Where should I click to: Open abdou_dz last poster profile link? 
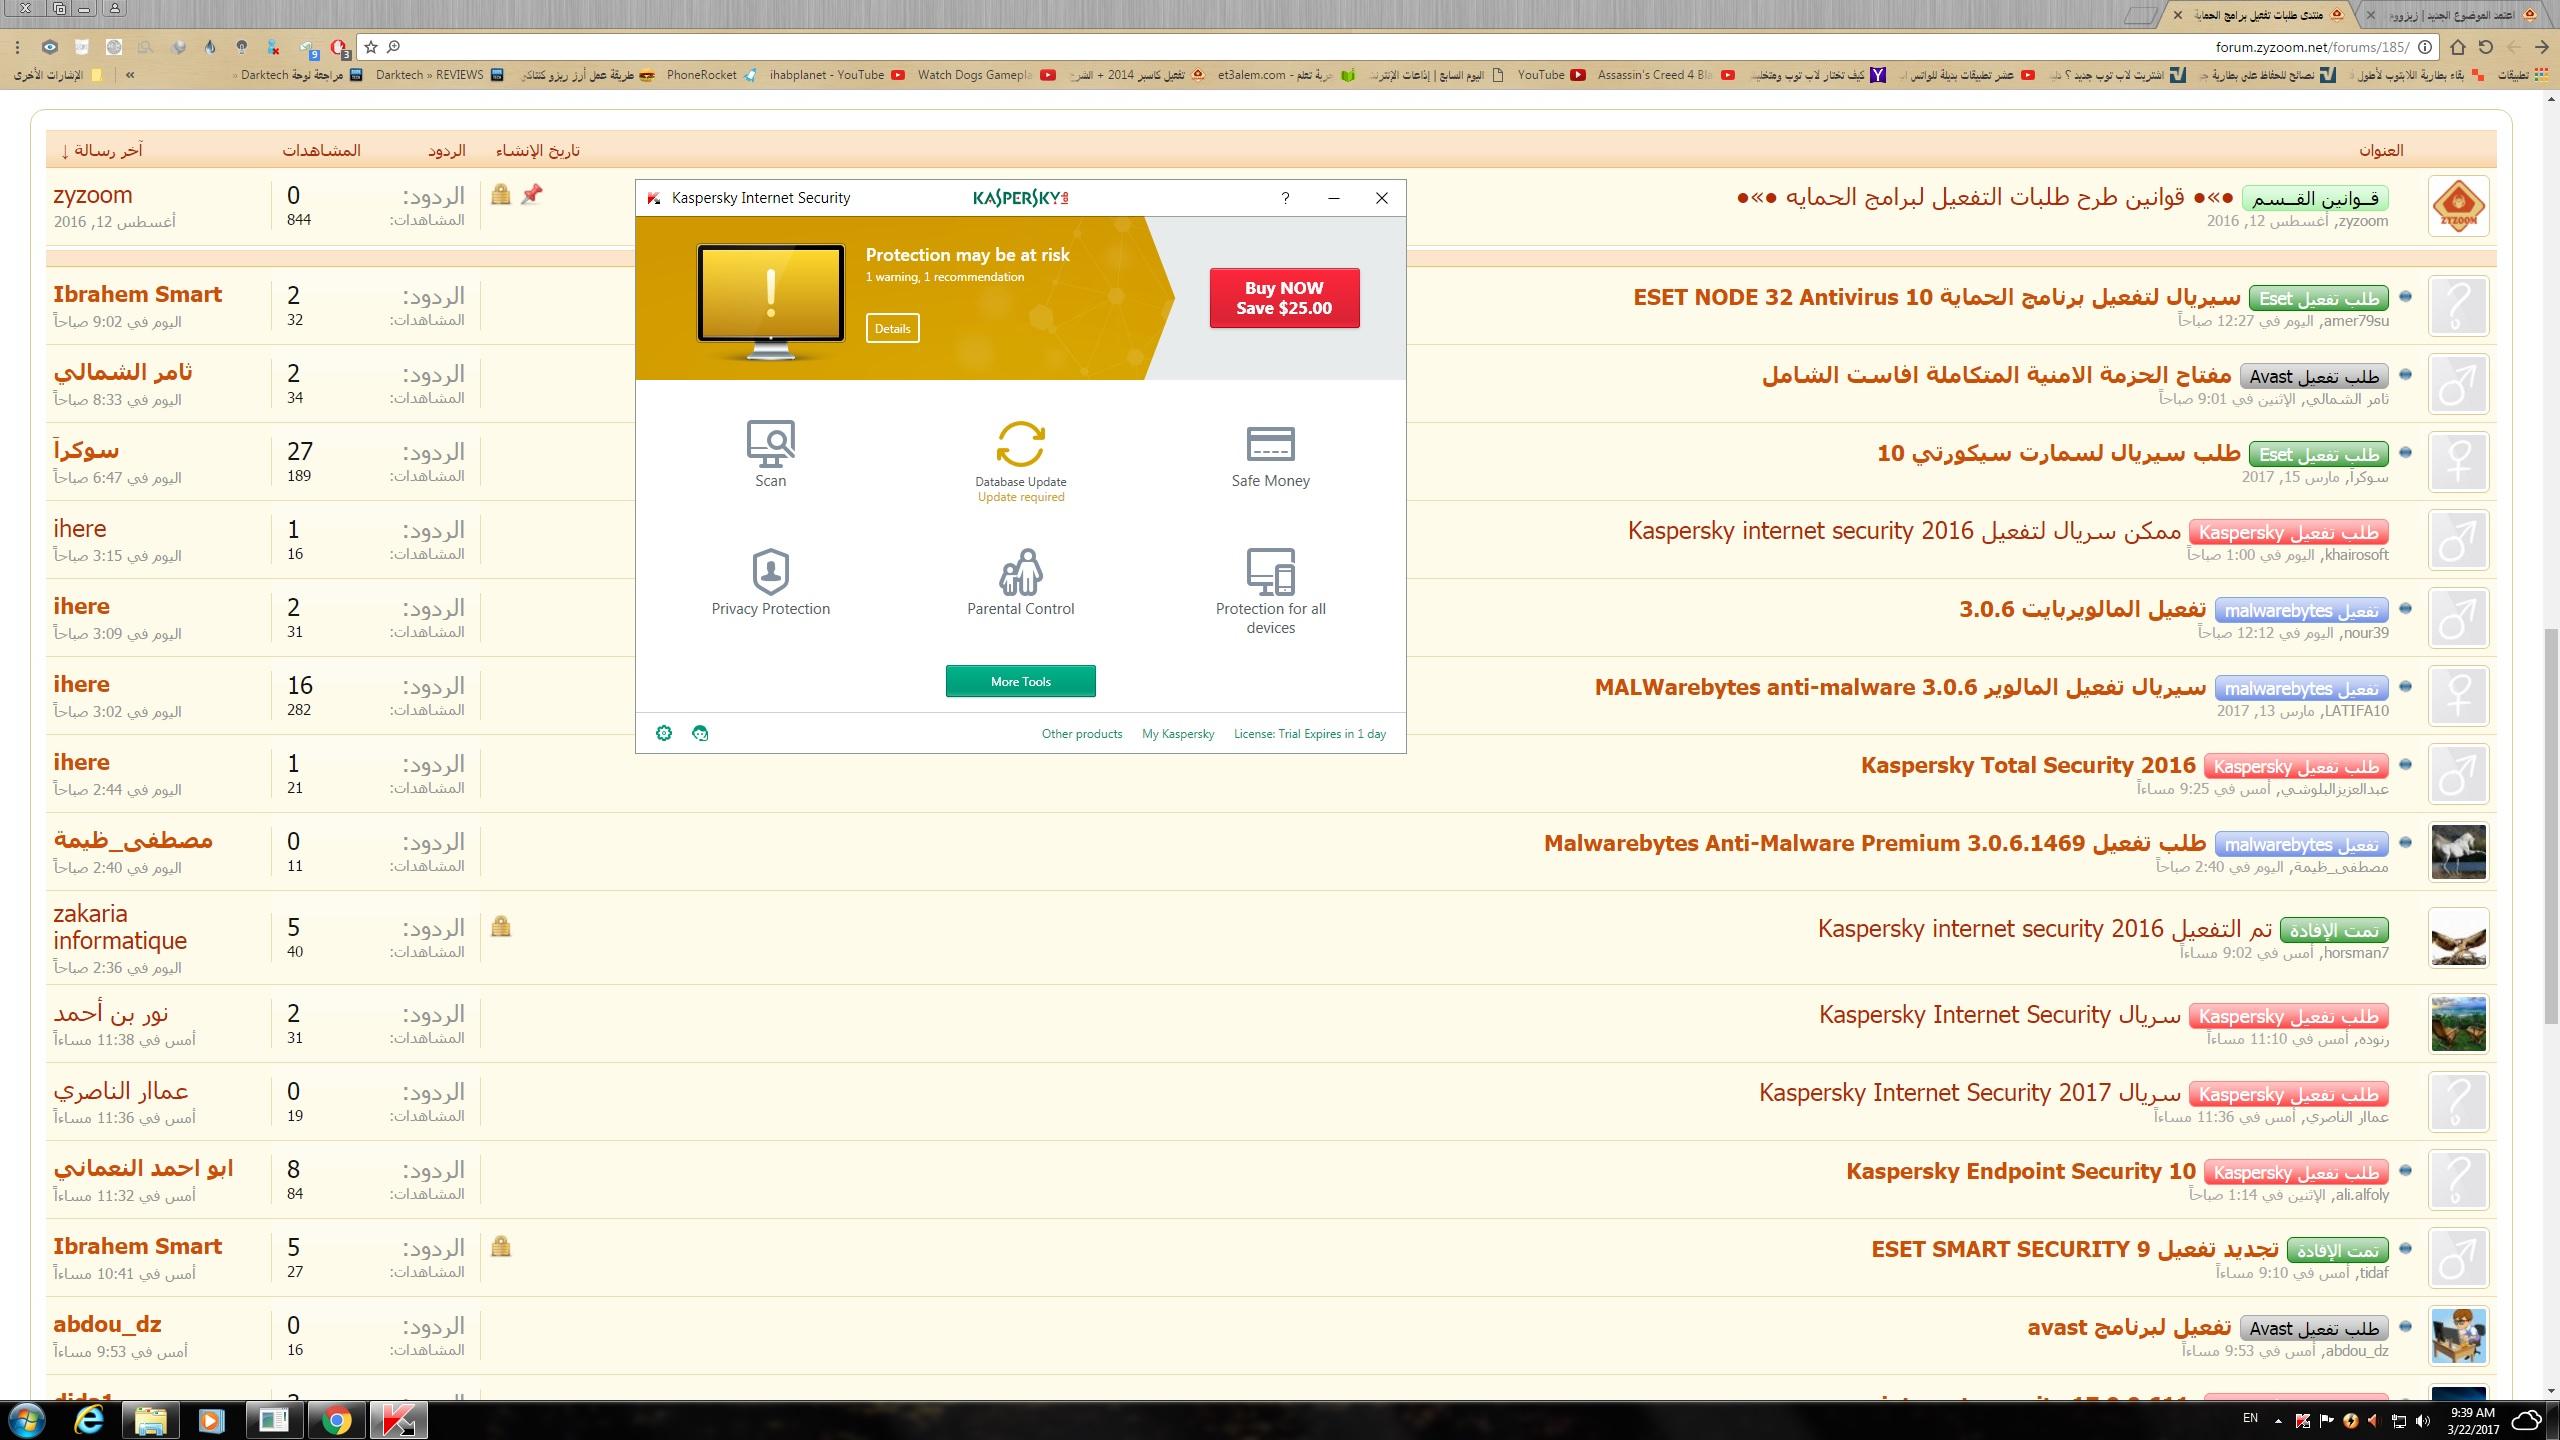pyautogui.click(x=107, y=1324)
